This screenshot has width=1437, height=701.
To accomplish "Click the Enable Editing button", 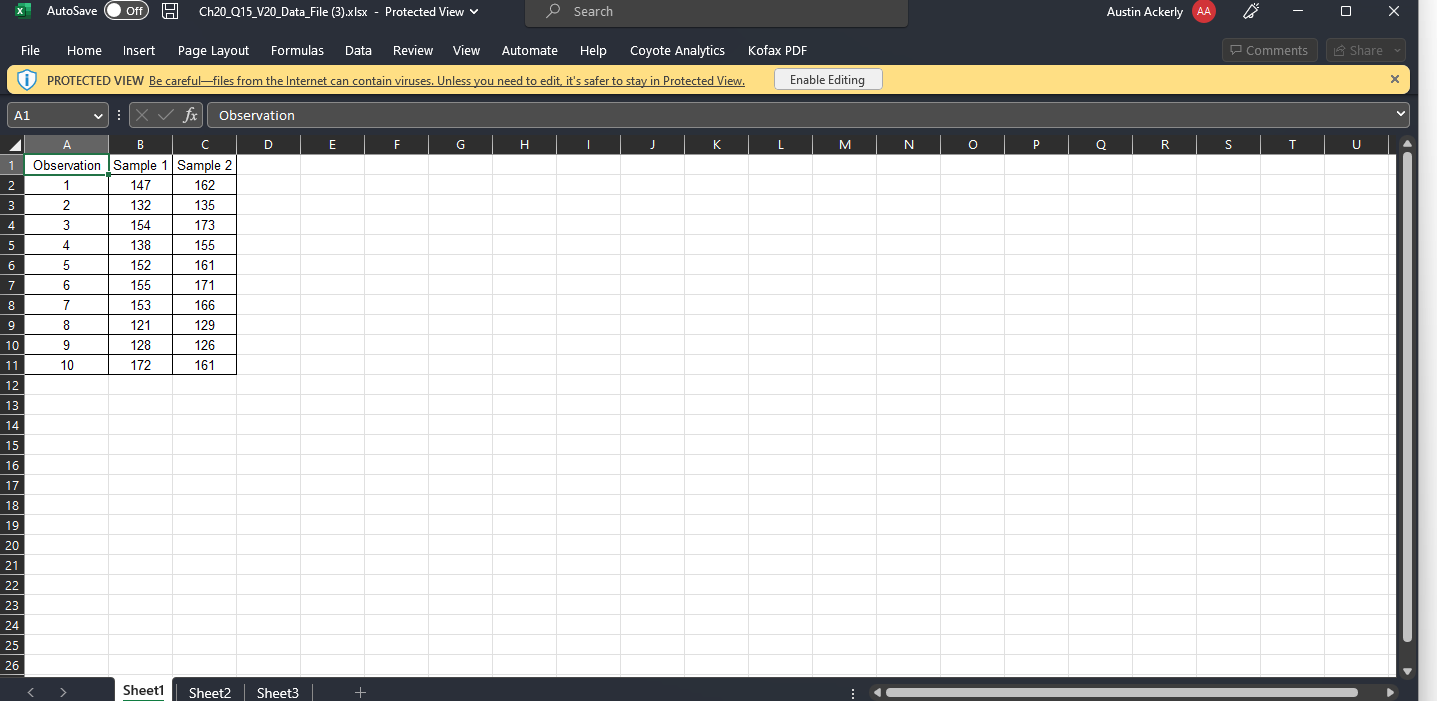I will (x=828, y=78).
